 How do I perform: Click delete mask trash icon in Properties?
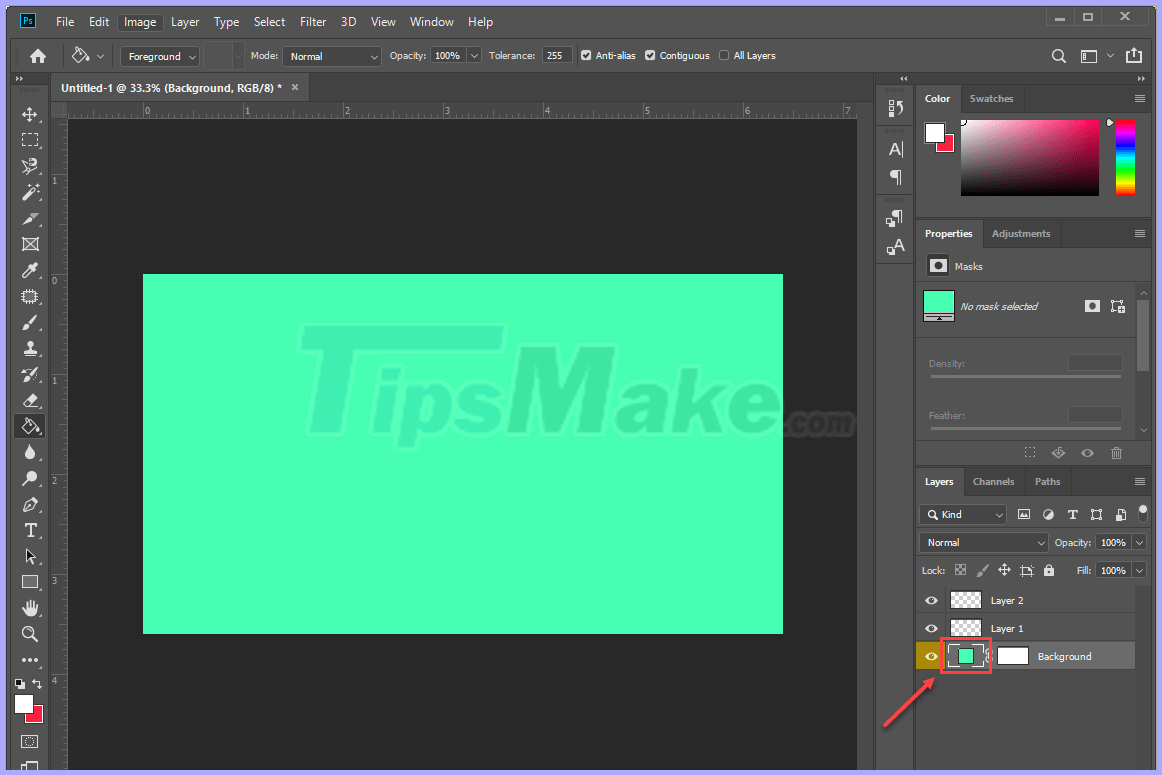(1116, 453)
